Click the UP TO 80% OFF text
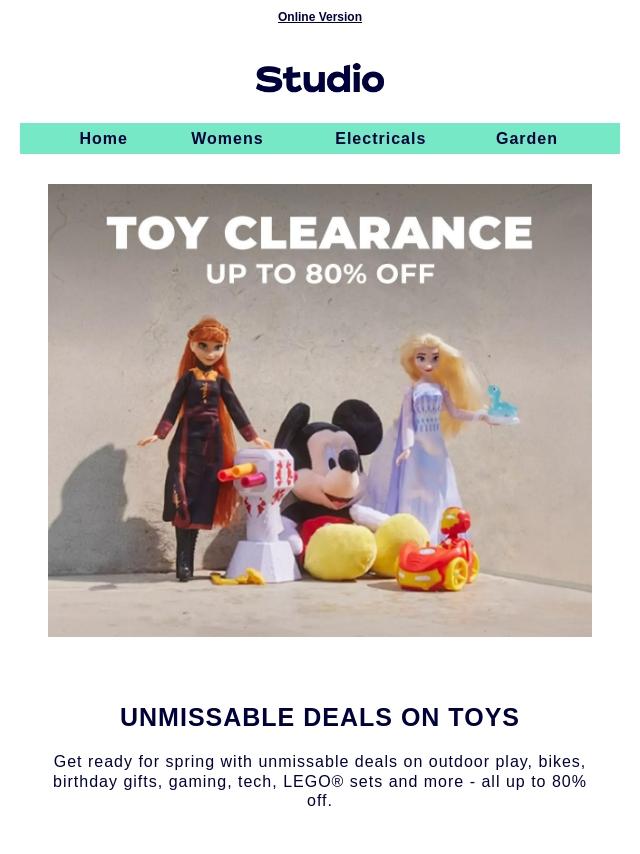The height and width of the screenshot is (854, 640). coord(320,274)
